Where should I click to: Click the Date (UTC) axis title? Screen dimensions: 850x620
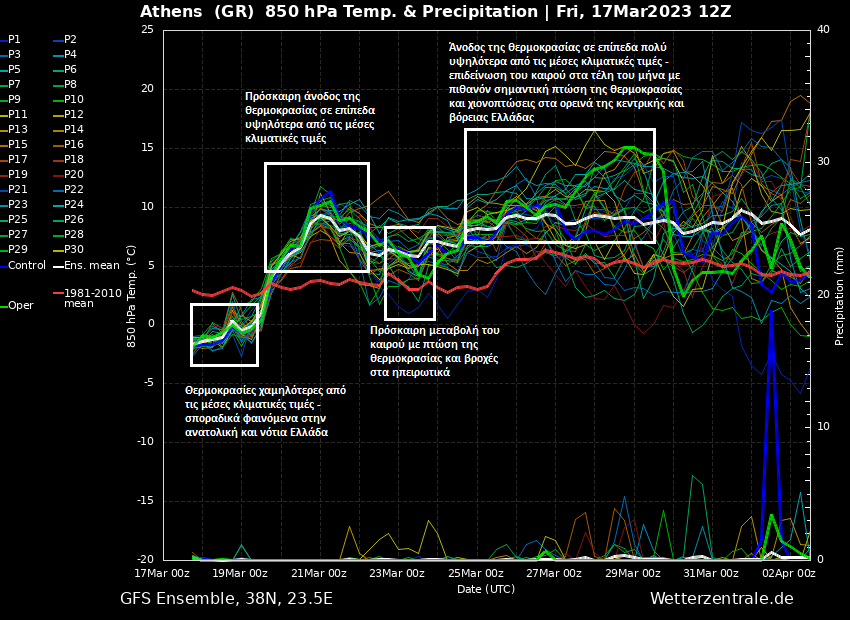point(486,589)
